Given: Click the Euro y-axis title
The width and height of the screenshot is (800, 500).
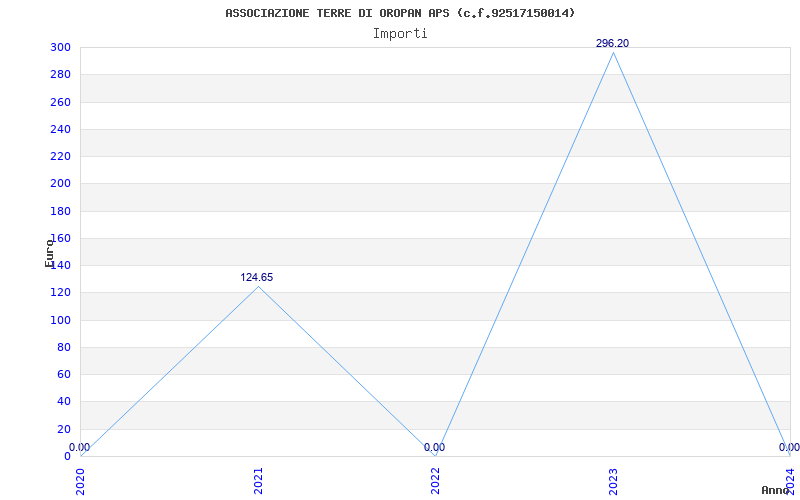Looking at the screenshot, I should coord(49,253).
